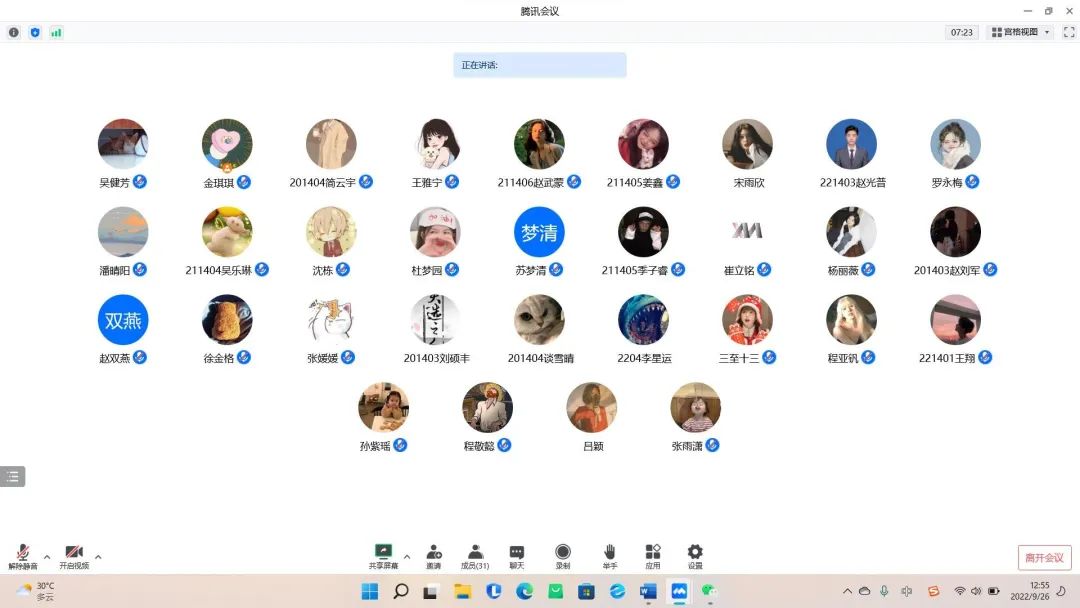Screen dimensions: 1080x608
Task: Start recording with 录制 button
Action: click(x=563, y=556)
